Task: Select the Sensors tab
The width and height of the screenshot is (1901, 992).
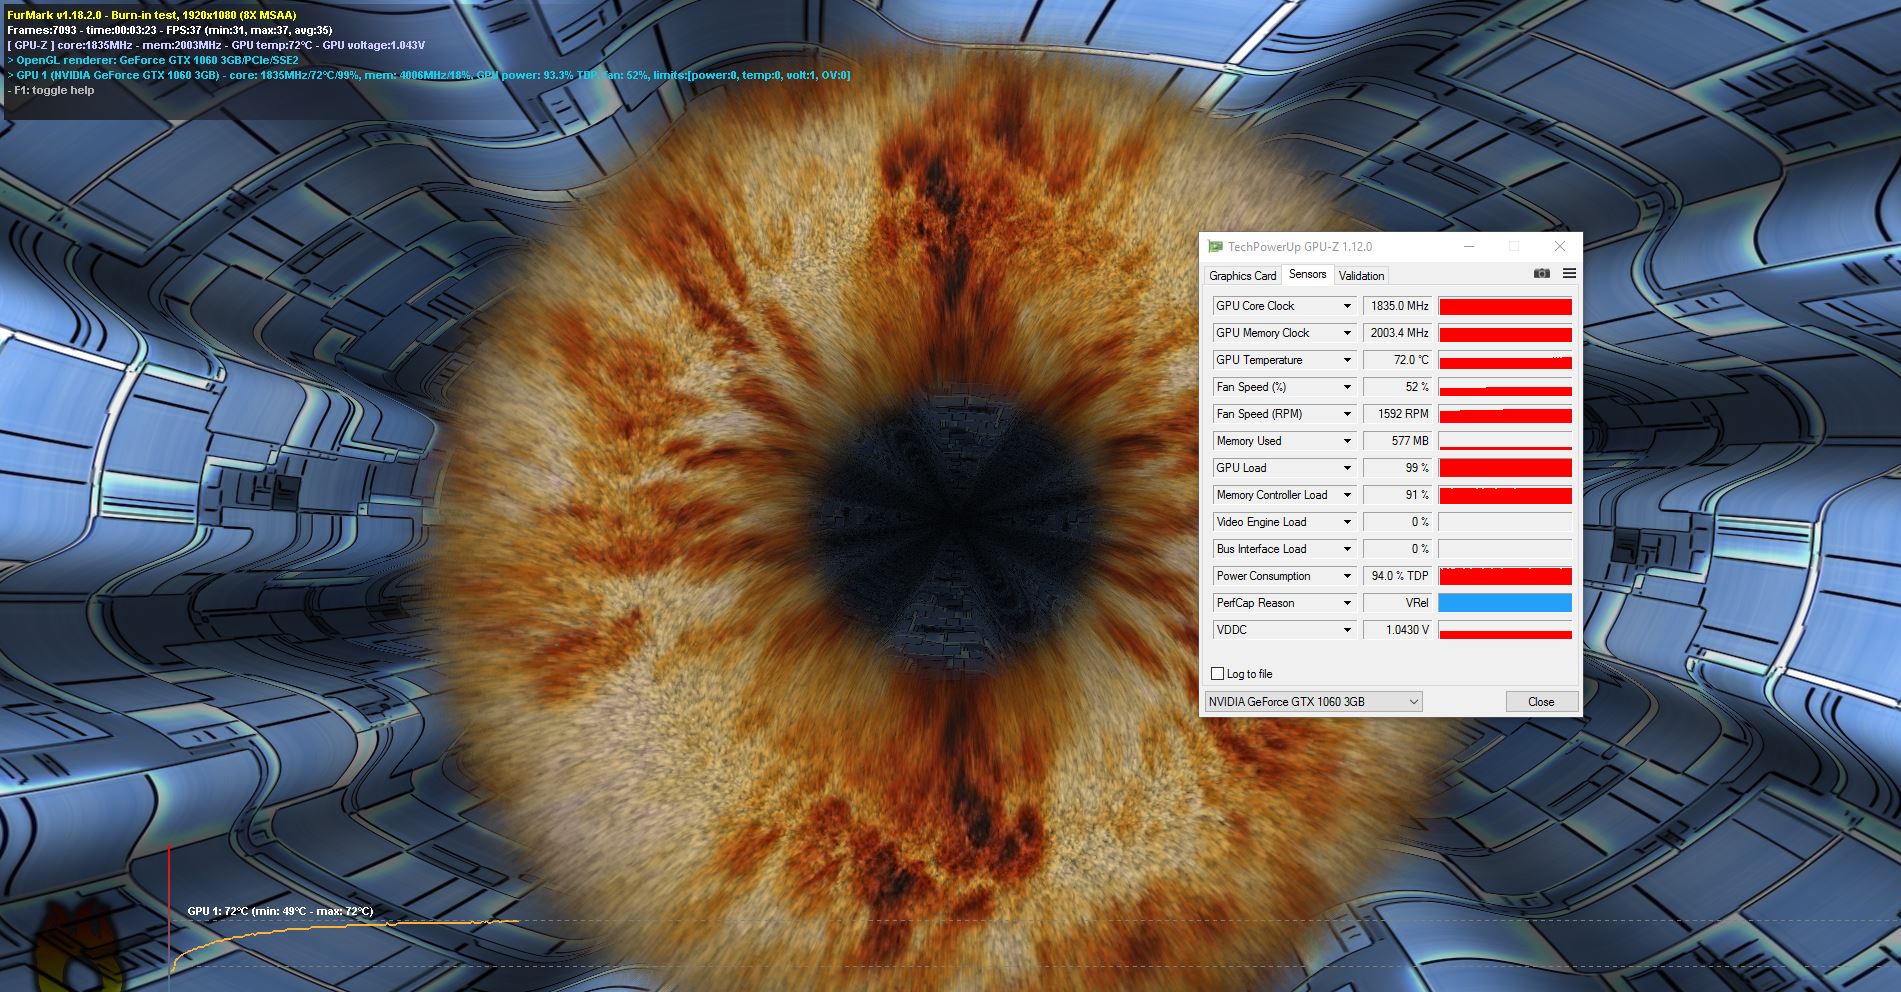Action: point(1307,274)
